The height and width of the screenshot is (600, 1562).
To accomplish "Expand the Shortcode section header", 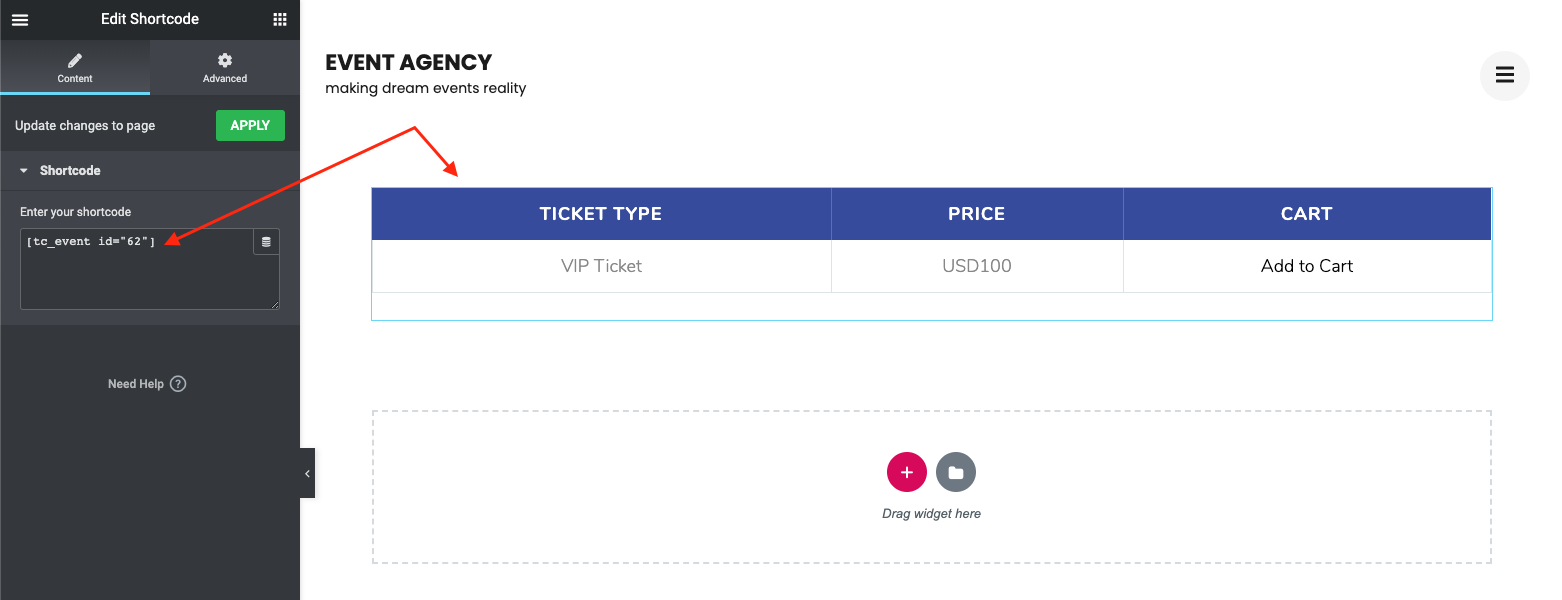I will click(70, 170).
